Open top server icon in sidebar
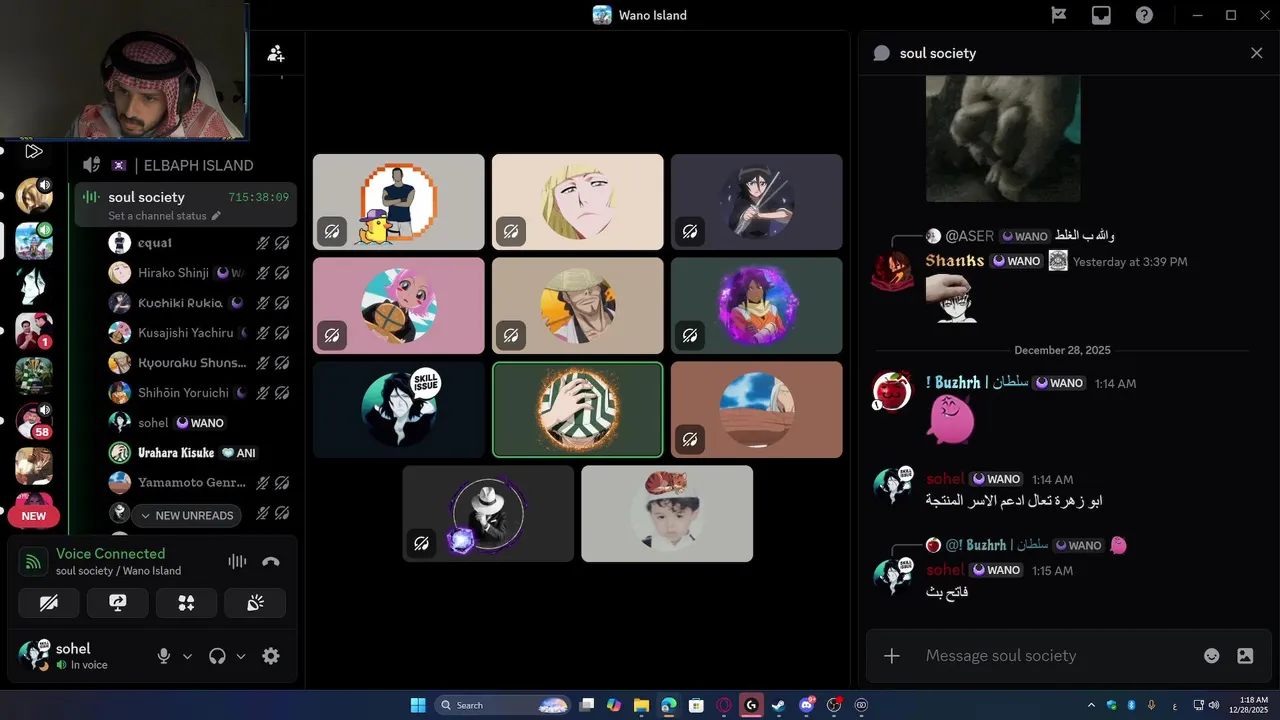This screenshot has height=720, width=1280. [34, 196]
